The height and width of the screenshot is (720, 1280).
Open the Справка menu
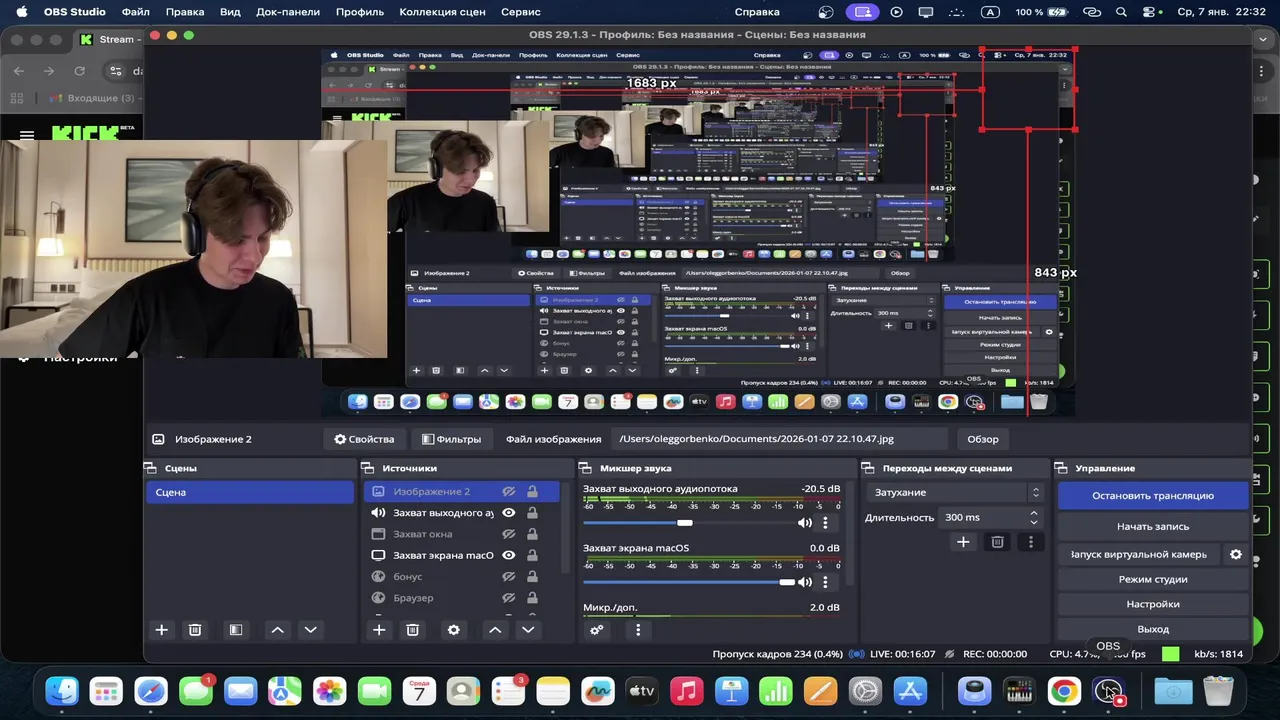pyautogui.click(x=757, y=12)
